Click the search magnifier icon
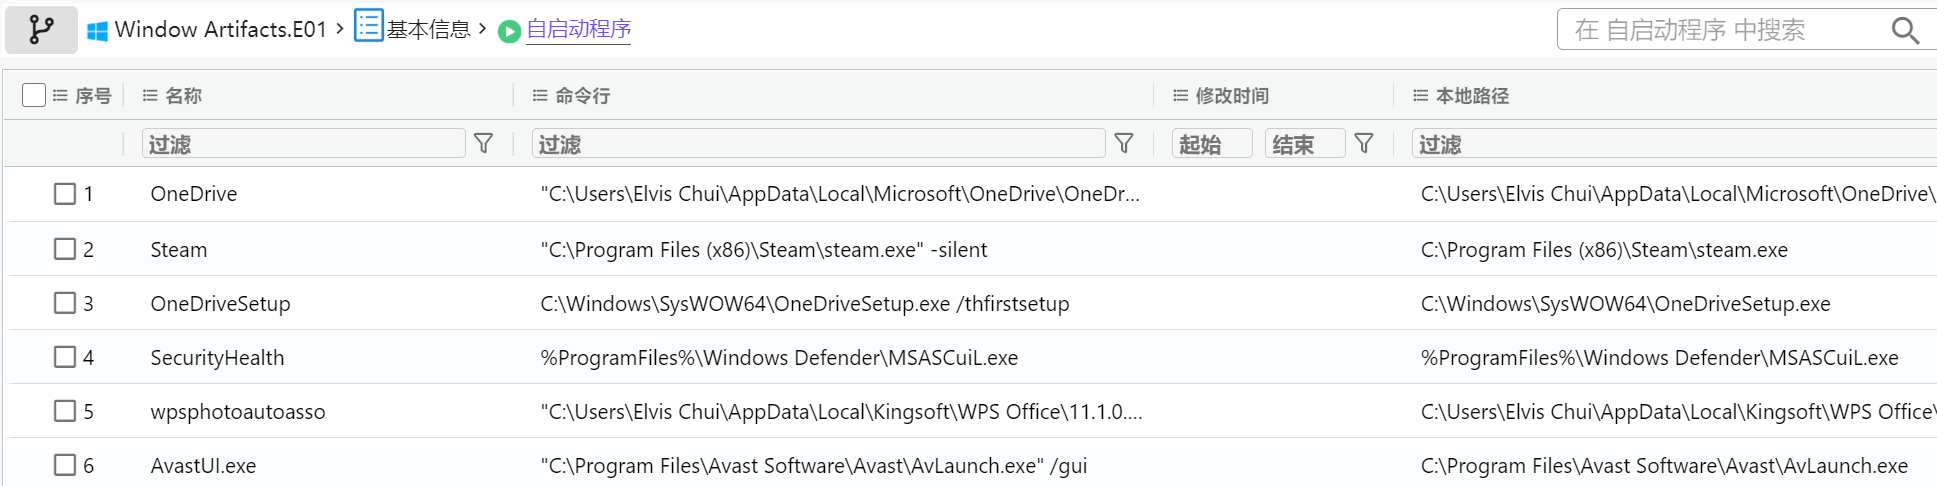The height and width of the screenshot is (486, 1937). [1905, 30]
